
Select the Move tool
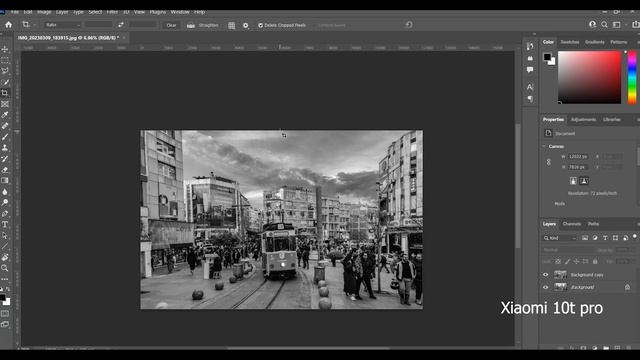point(5,49)
